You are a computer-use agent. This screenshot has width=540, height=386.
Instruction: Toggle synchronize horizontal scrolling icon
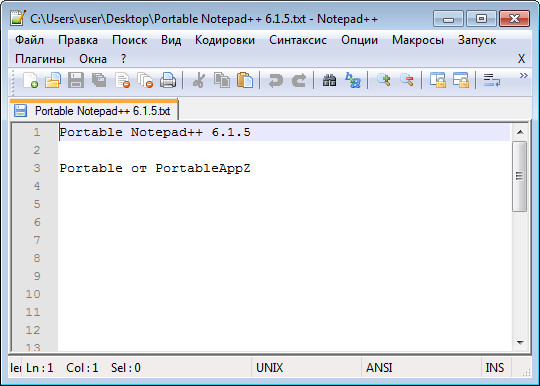(x=461, y=81)
